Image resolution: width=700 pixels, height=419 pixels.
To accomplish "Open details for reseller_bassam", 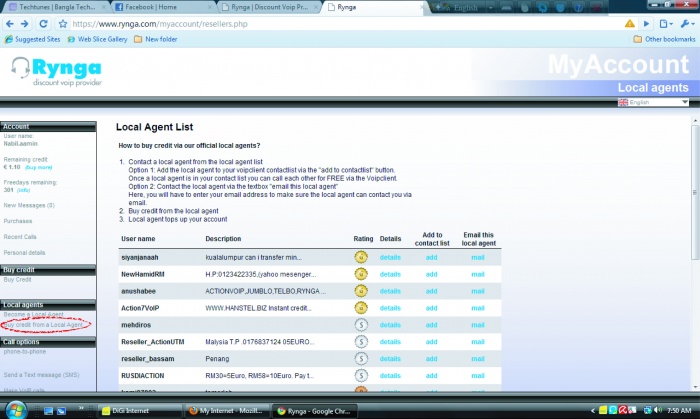I will tap(390, 359).
